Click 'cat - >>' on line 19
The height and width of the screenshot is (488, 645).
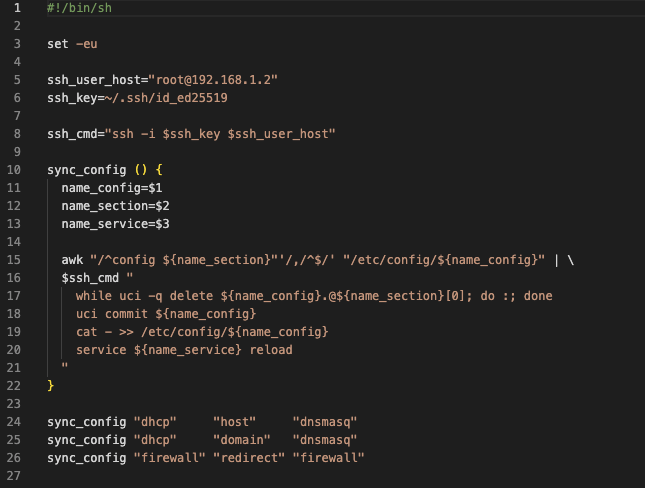tap(104, 332)
